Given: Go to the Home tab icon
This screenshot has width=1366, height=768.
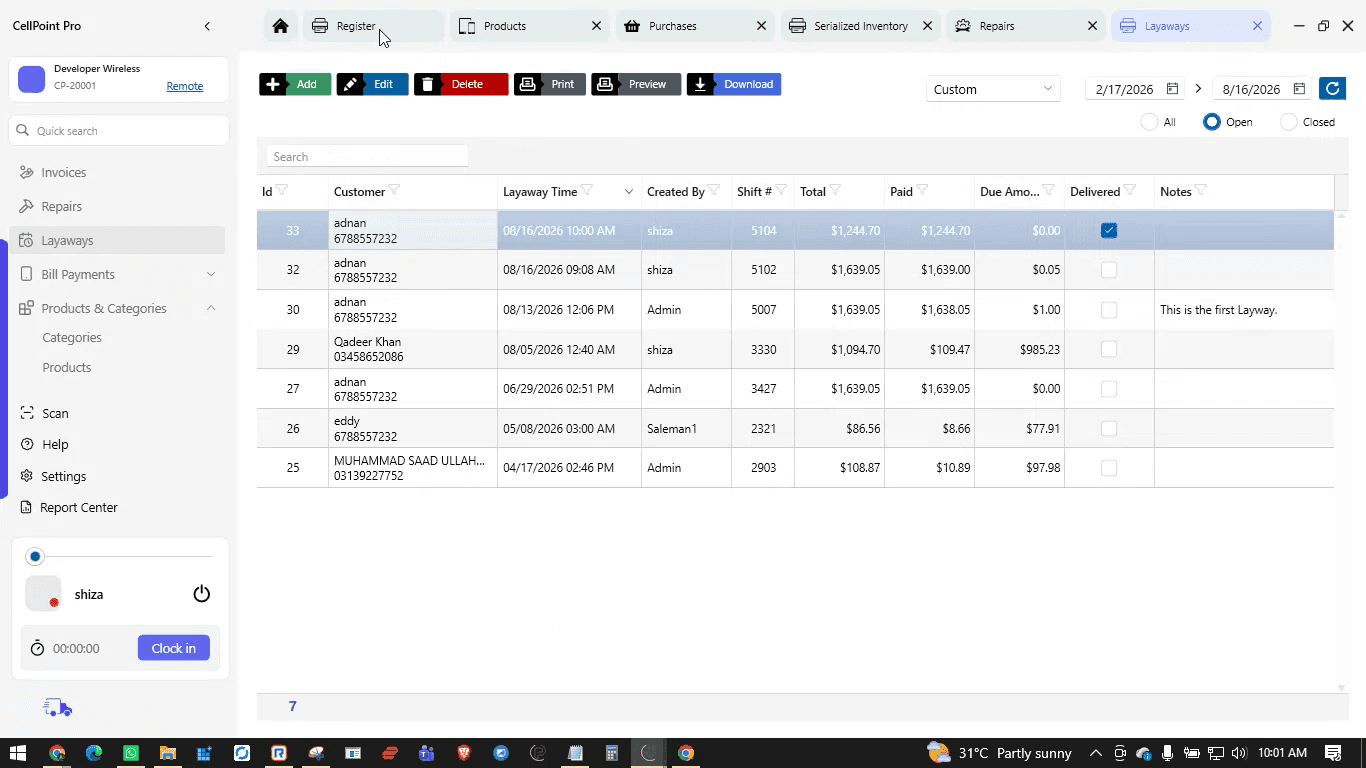Looking at the screenshot, I should (x=281, y=26).
